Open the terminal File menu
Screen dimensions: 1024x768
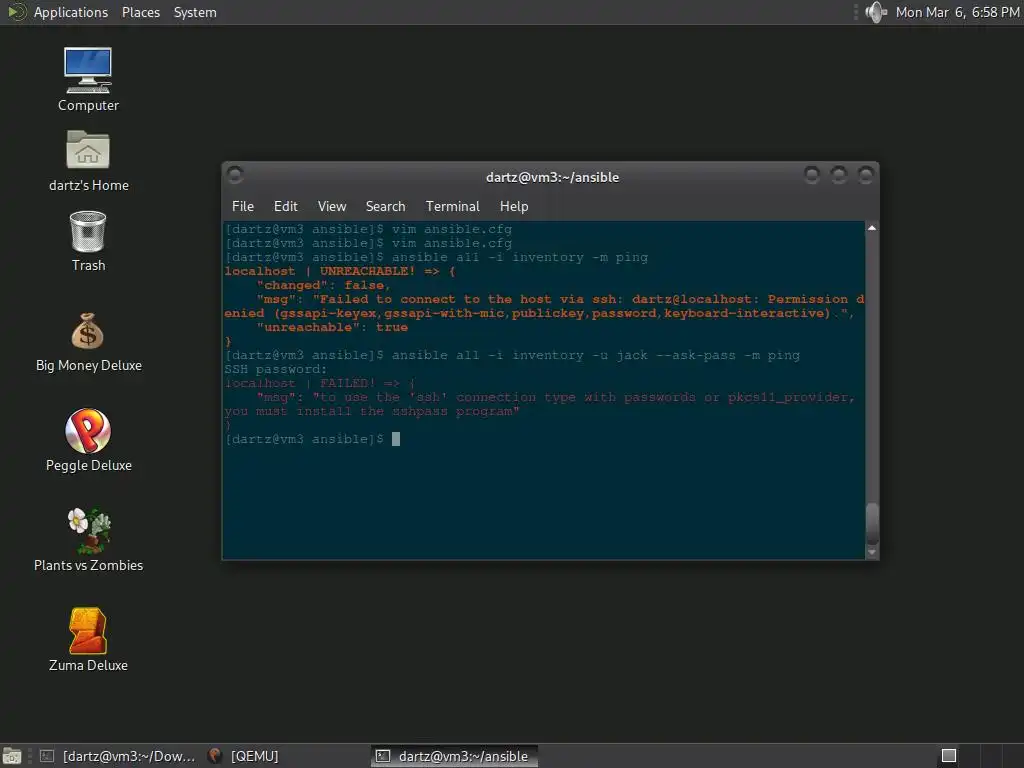coord(243,206)
